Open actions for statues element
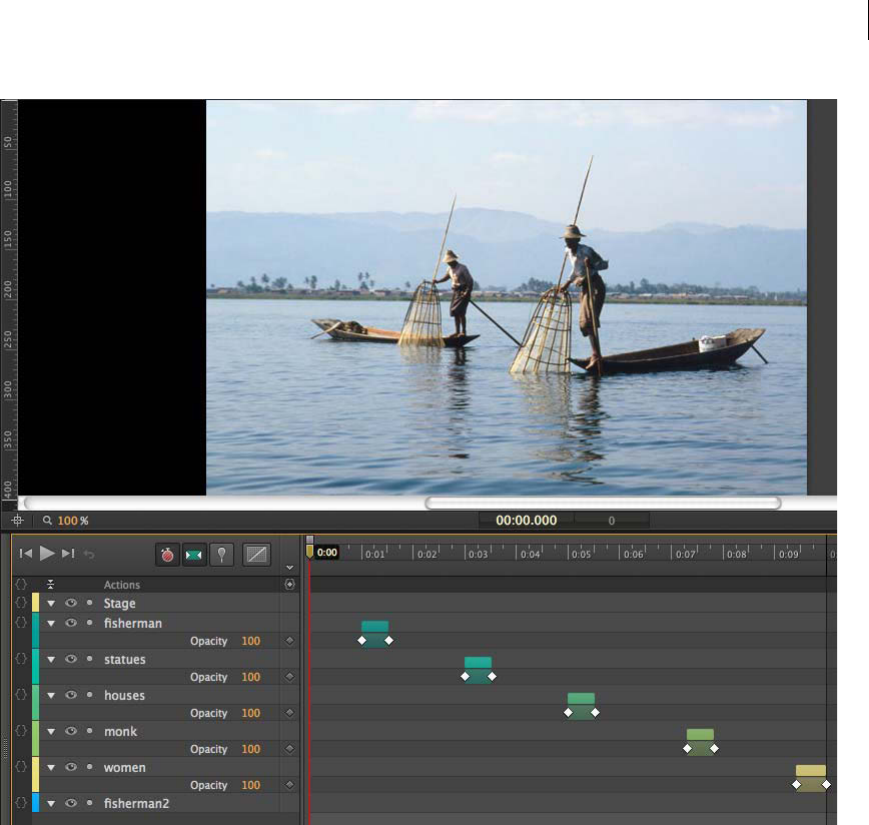The height and width of the screenshot is (825, 869). pos(21,659)
